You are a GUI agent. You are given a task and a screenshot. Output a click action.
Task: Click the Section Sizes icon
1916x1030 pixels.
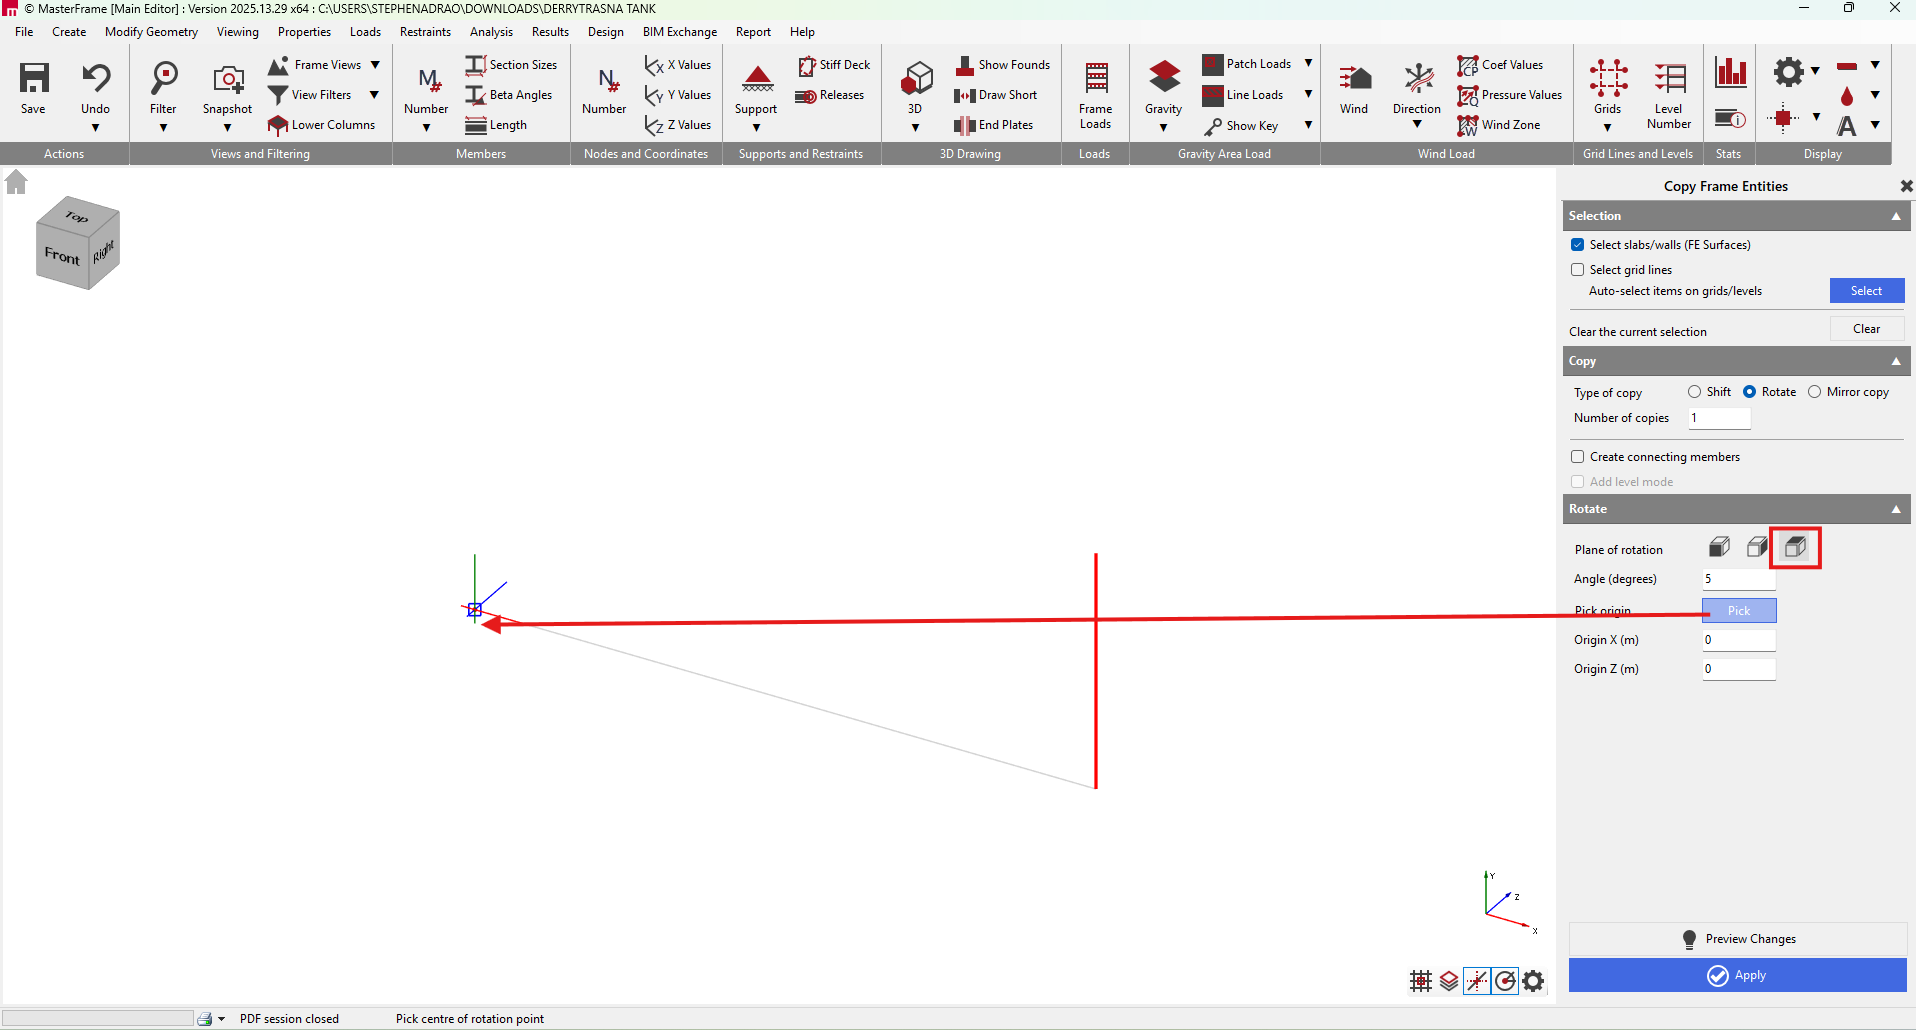pos(475,65)
